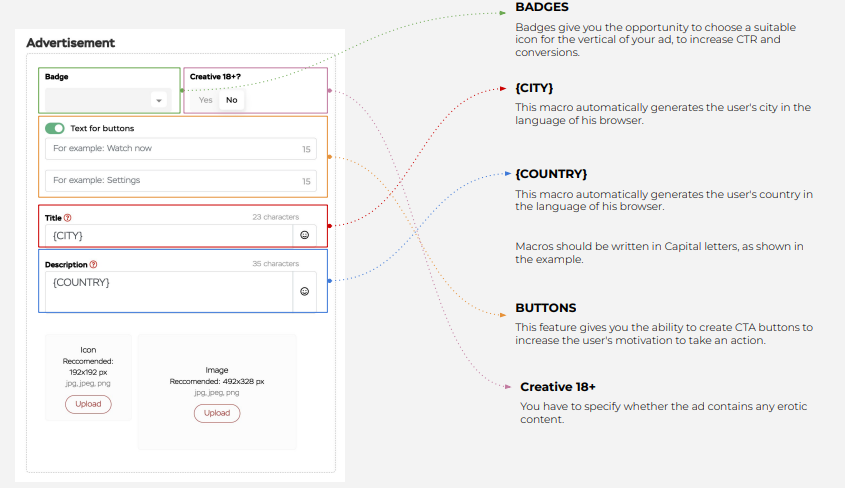Open the Badge selection box
Viewport: 845px width, 488px height.
(108, 100)
